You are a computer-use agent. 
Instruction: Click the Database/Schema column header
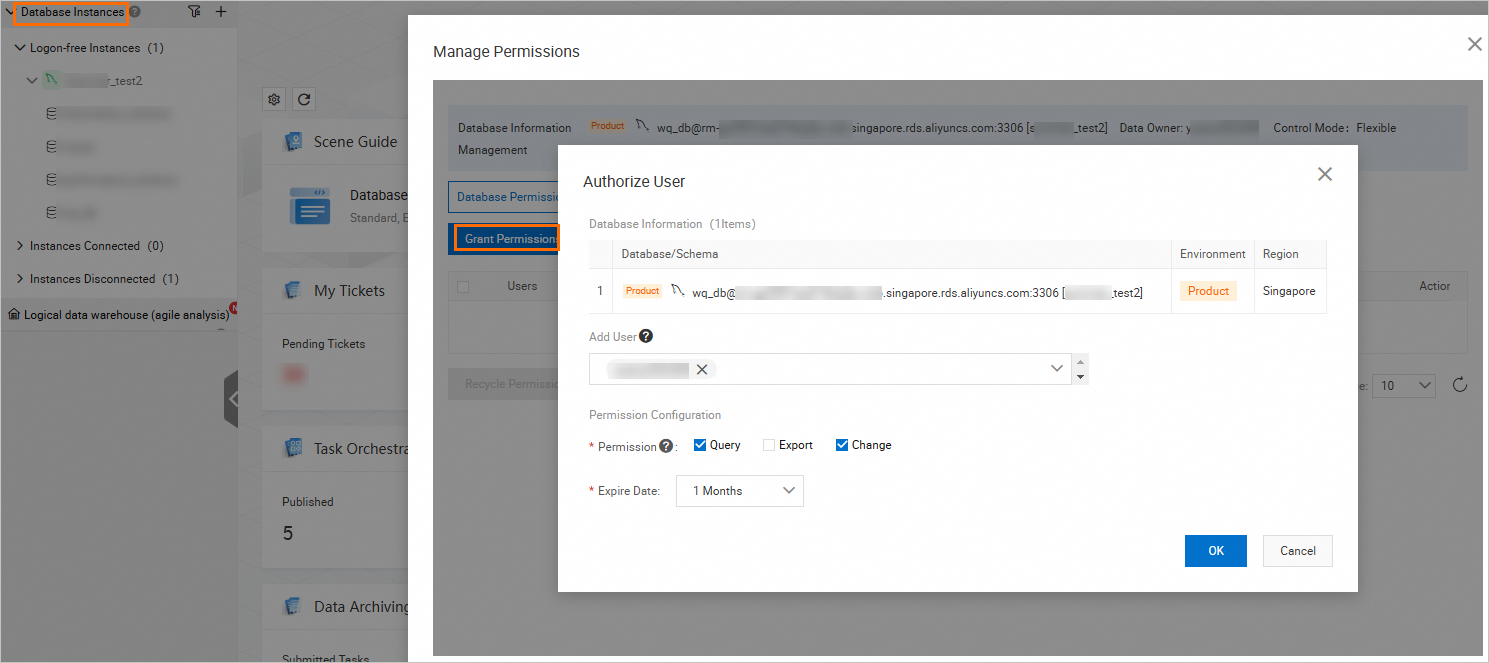tap(670, 254)
